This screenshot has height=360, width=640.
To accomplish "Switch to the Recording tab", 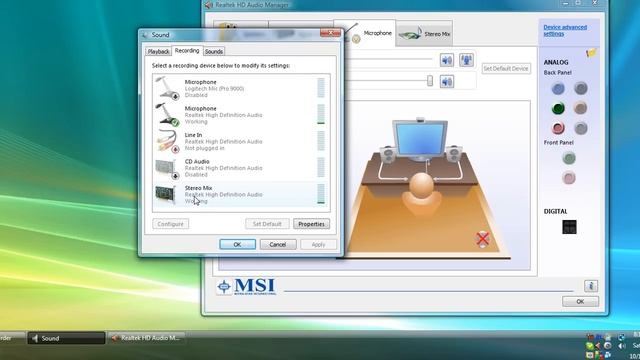I will [187, 51].
